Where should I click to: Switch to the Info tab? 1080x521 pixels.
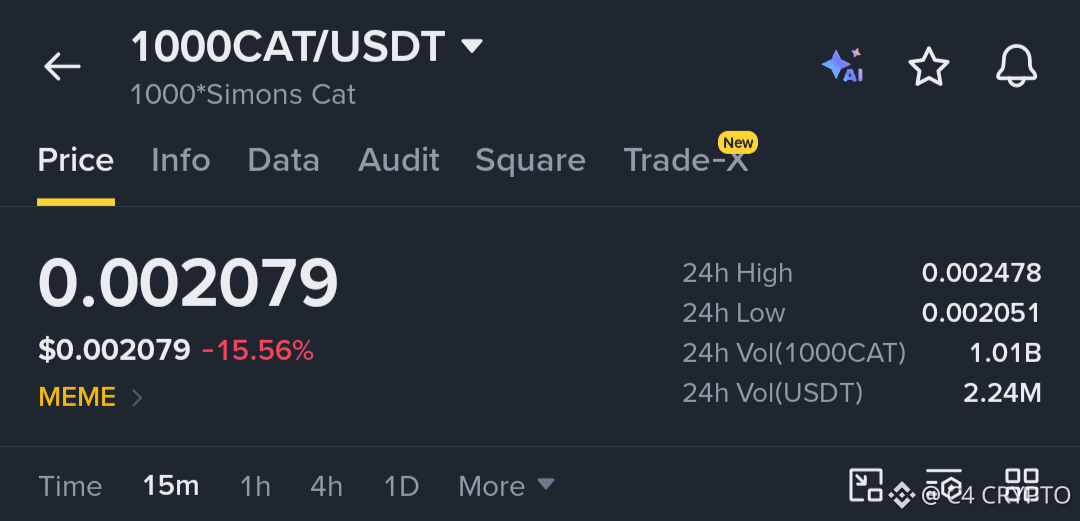click(x=180, y=160)
